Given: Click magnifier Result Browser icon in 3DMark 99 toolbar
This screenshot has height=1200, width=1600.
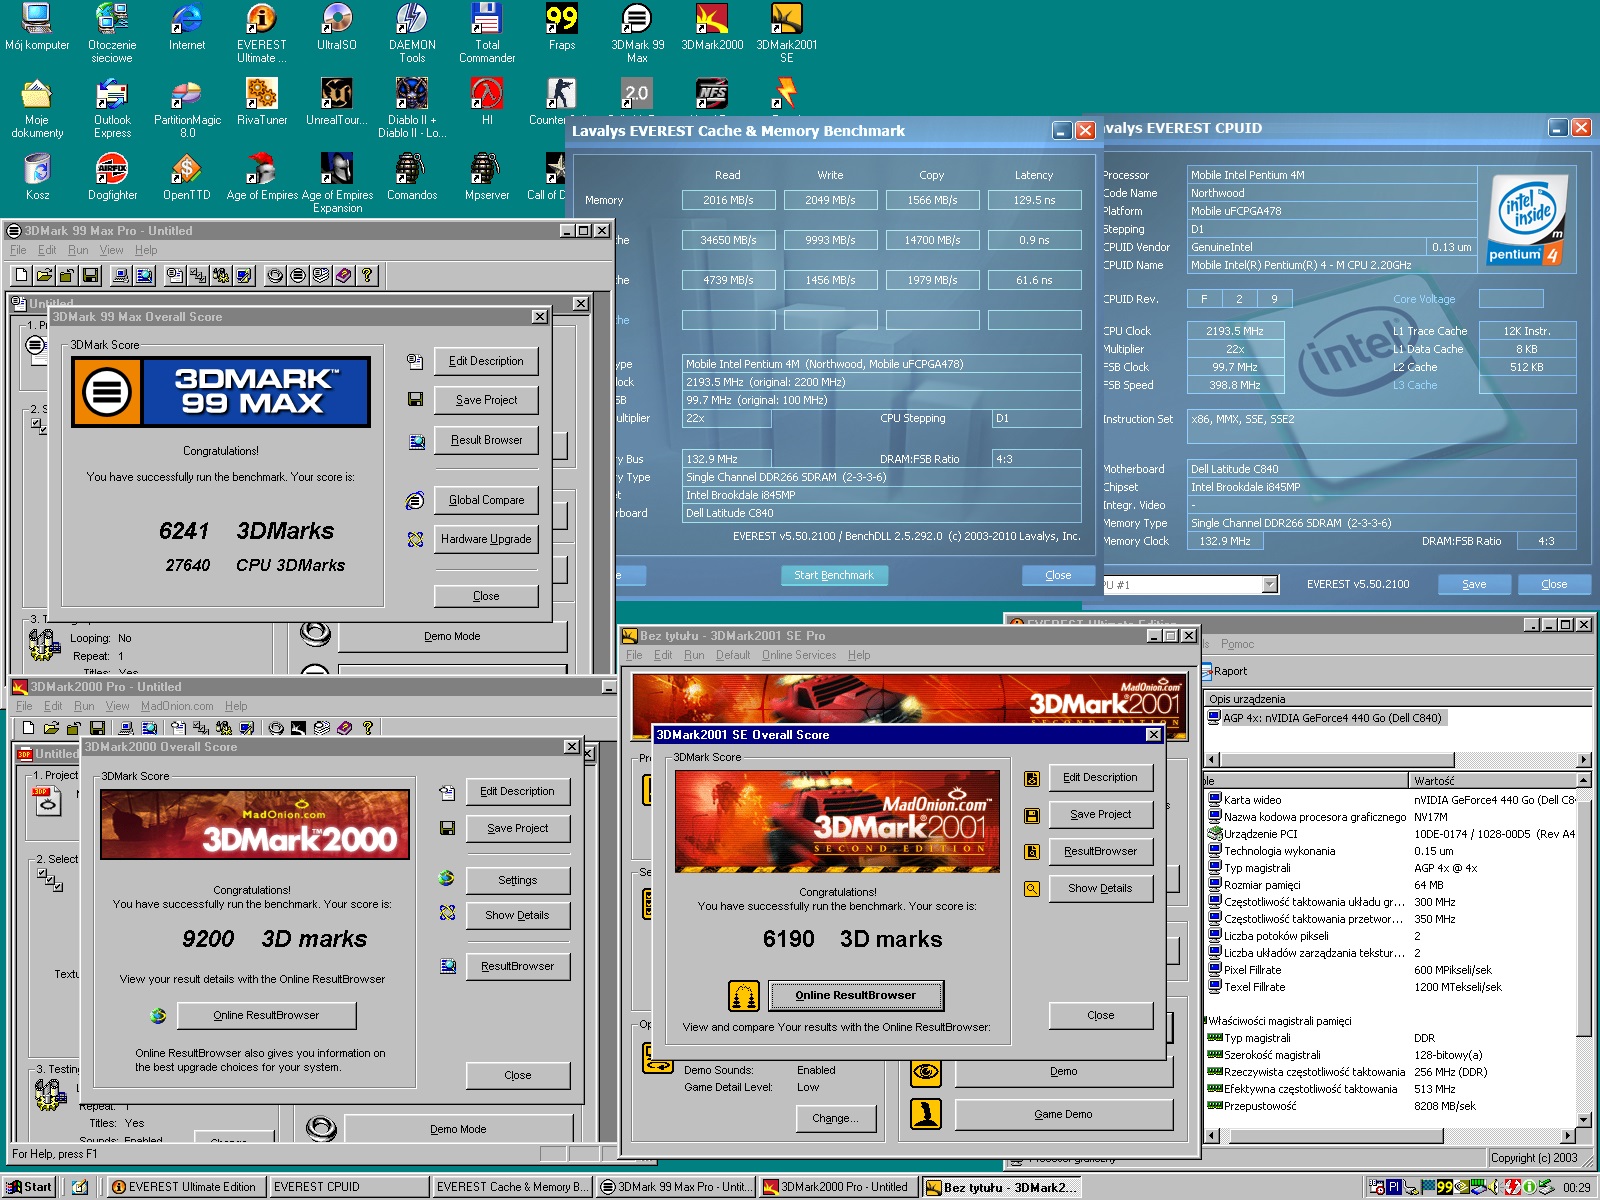Looking at the screenshot, I should click(x=144, y=275).
